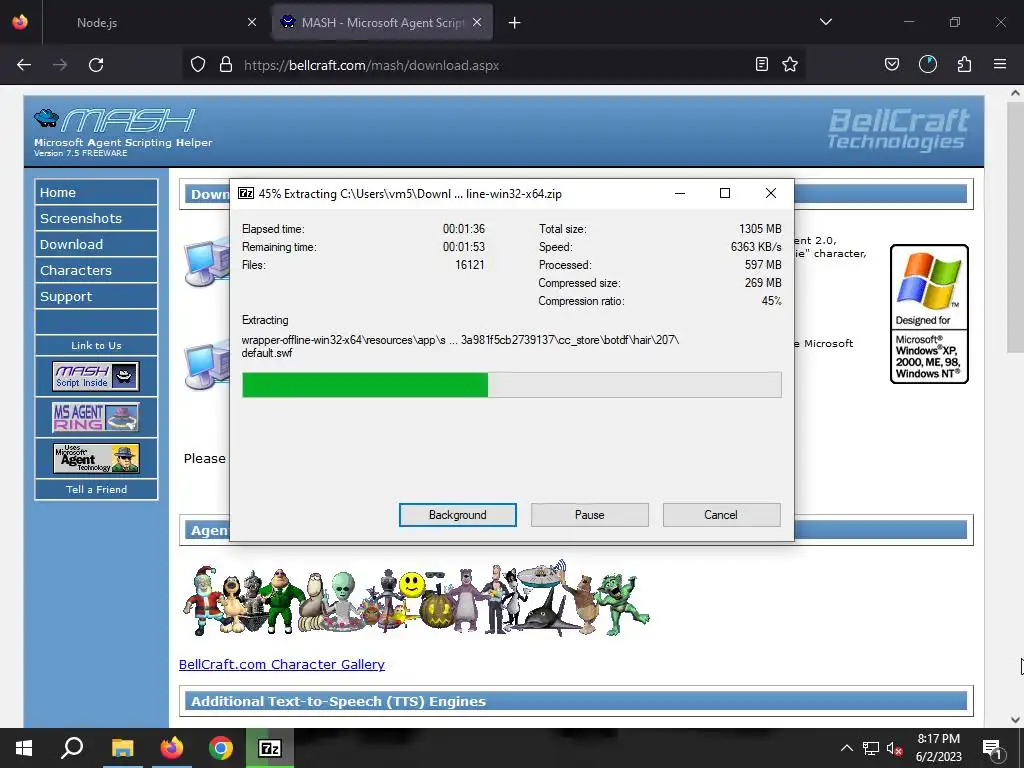
Task: Close the Node.js tab
Action: point(252,23)
